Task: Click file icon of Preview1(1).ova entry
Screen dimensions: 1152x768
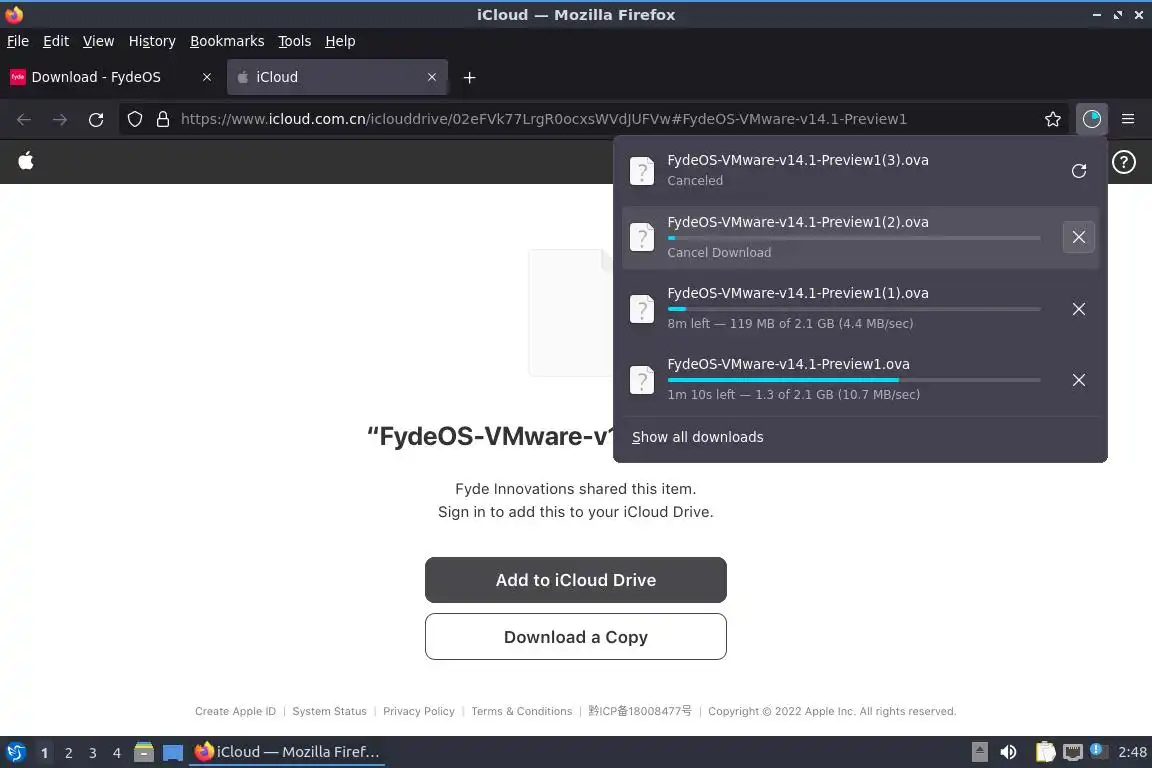Action: (x=641, y=309)
